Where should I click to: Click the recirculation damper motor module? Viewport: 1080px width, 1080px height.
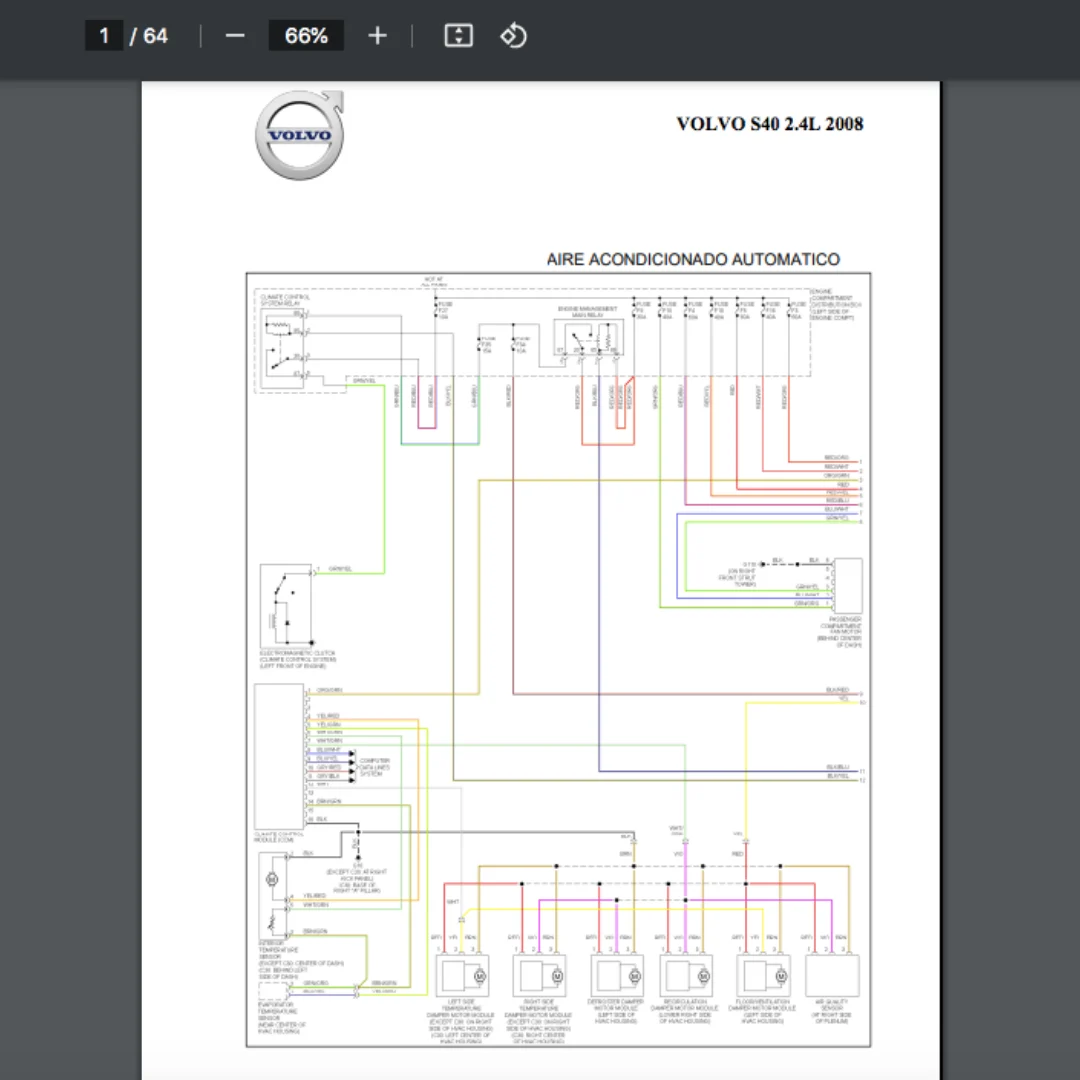coord(686,975)
